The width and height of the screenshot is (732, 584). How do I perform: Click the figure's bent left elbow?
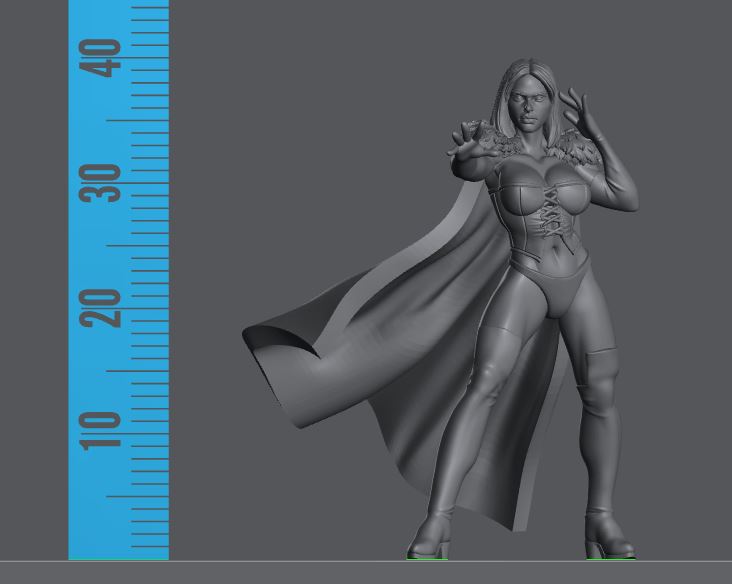point(623,180)
